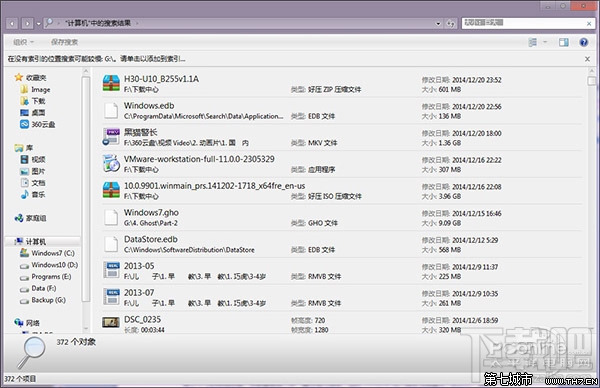Select the 黑猫警长 MKV video icon
Image resolution: width=600 pixels, height=388 pixels.
[111, 137]
